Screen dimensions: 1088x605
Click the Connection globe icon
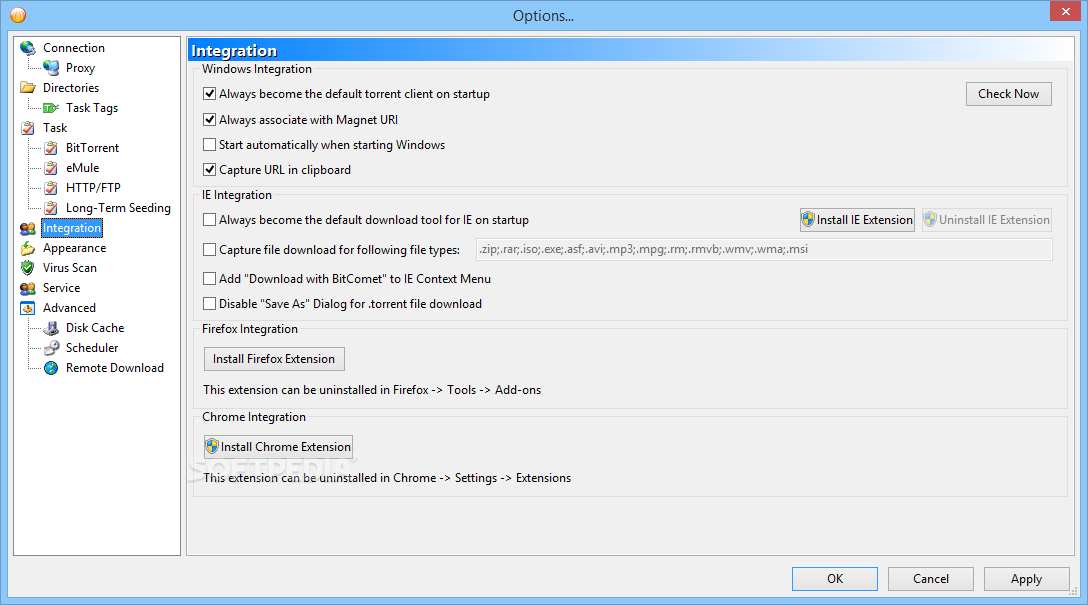[28, 48]
